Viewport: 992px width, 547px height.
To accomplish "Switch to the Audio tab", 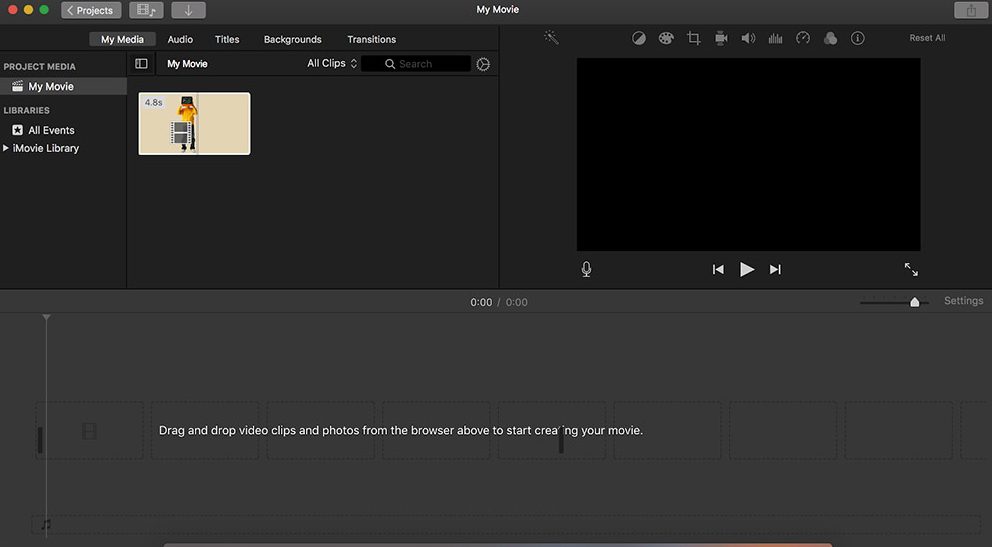I will click(x=180, y=39).
